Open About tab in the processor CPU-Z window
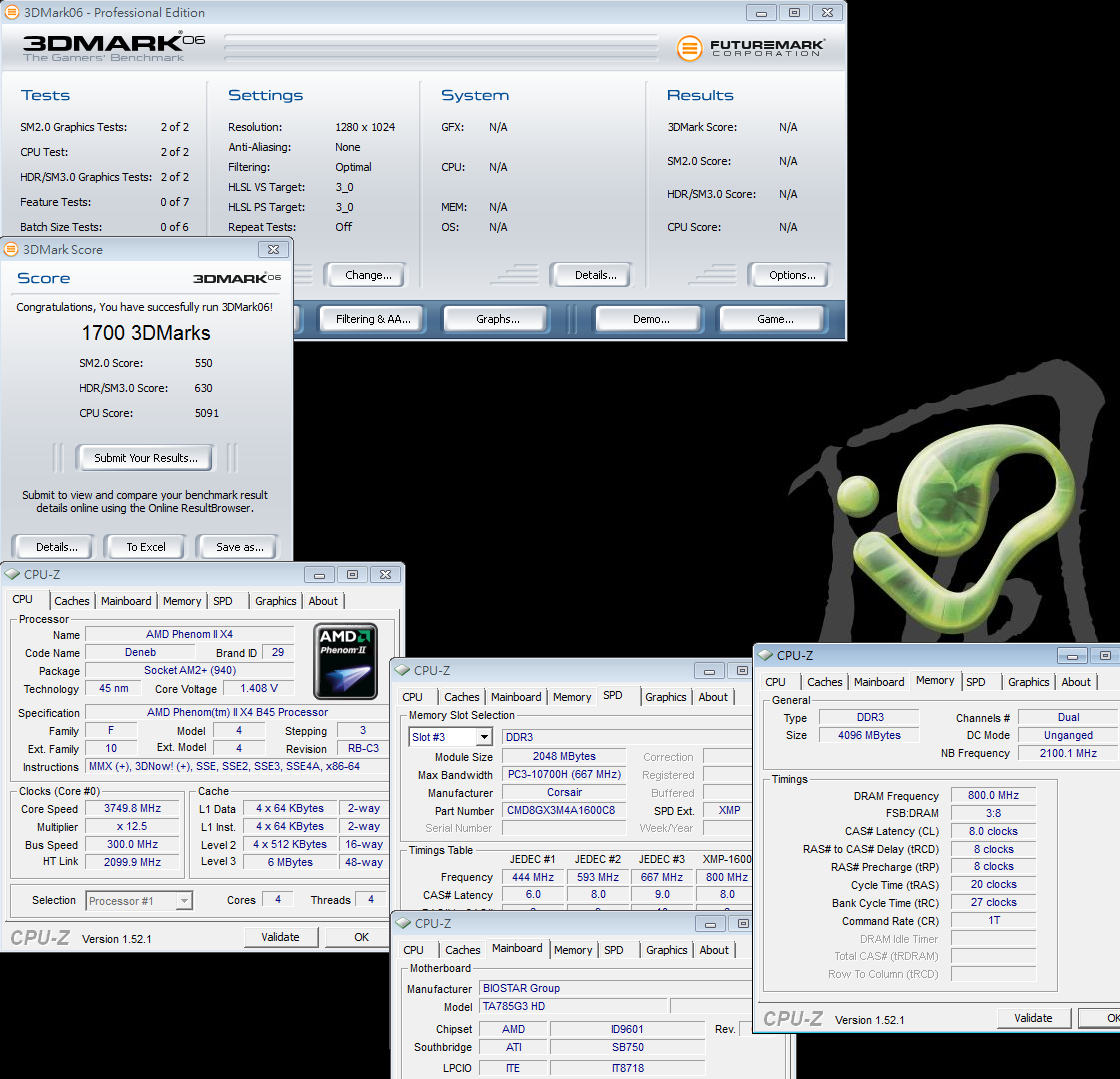Viewport: 1120px width, 1079px height. 323,601
